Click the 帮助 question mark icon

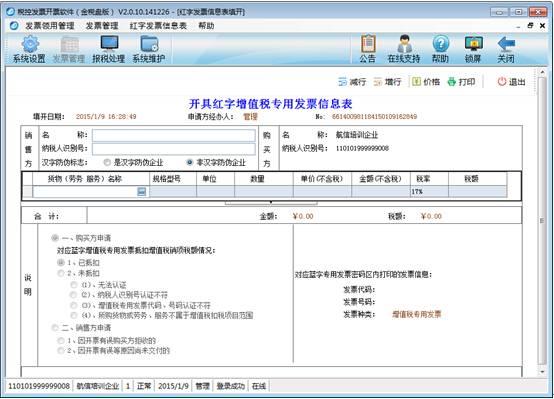tap(441, 43)
